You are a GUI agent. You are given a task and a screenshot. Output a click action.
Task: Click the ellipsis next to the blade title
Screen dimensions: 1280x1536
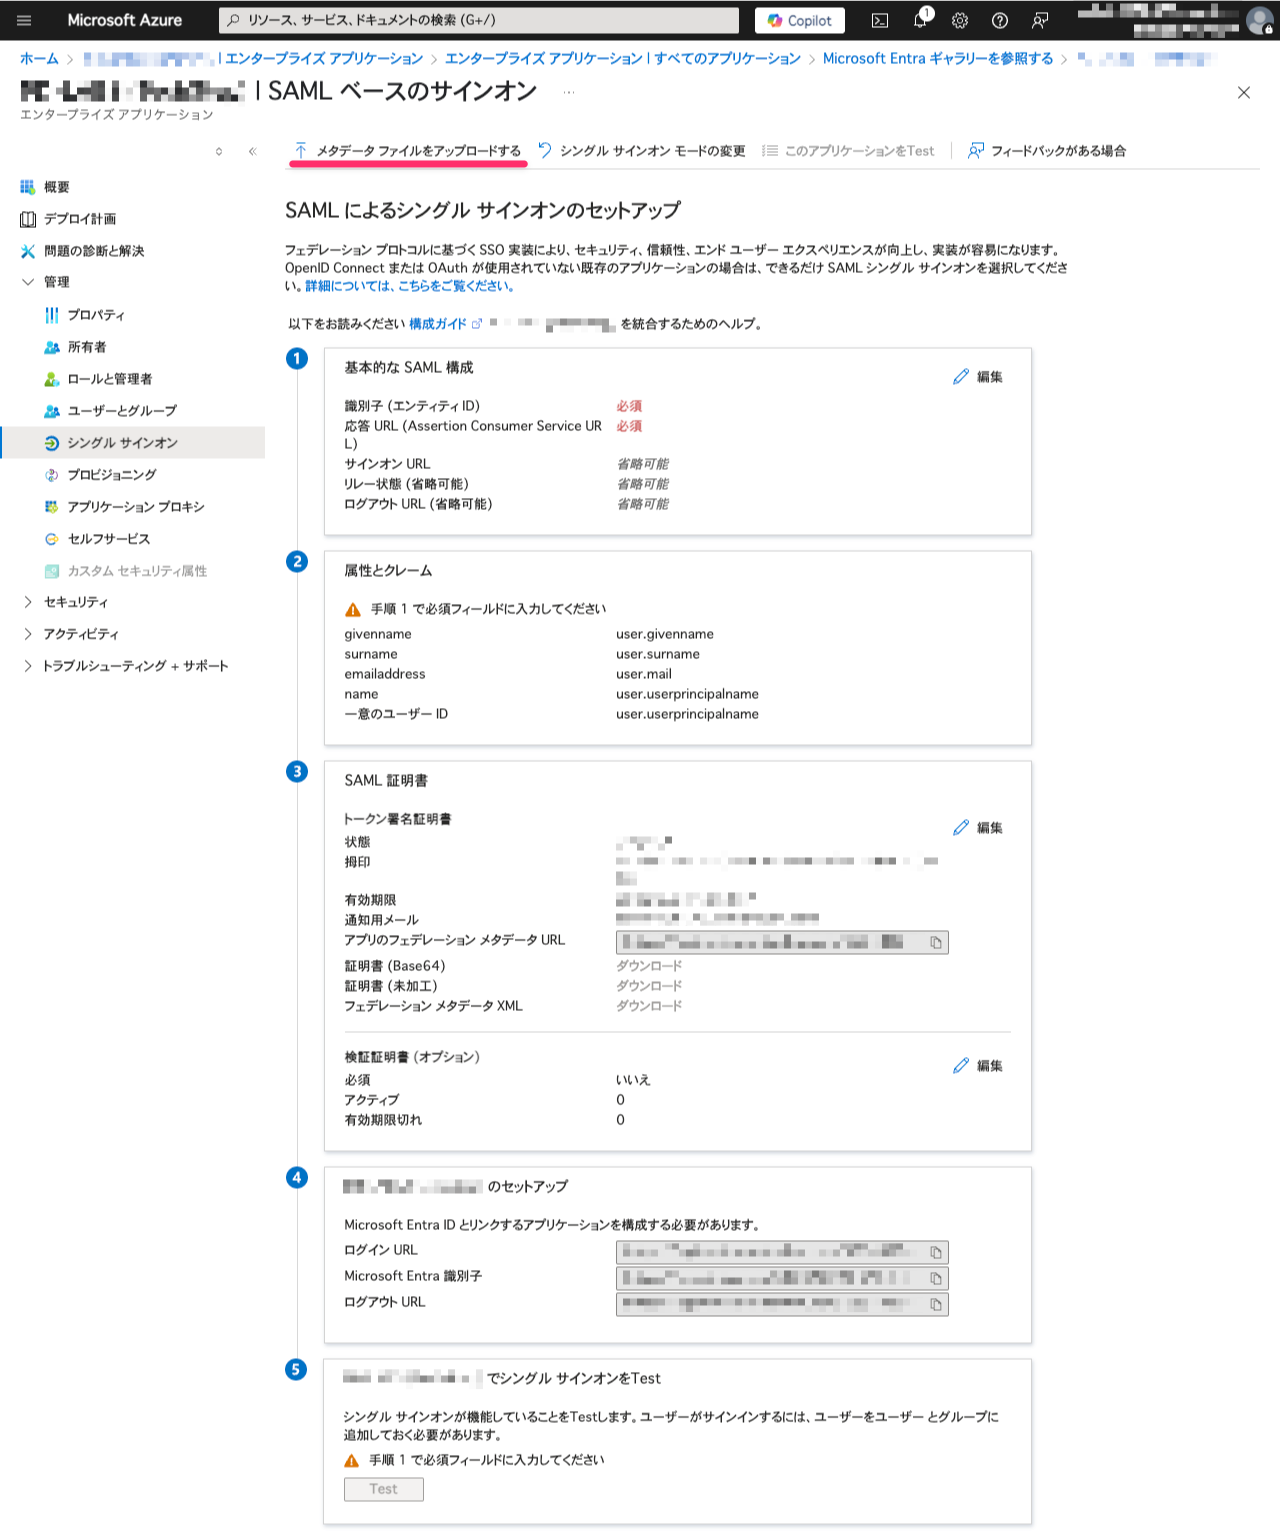coord(569,92)
